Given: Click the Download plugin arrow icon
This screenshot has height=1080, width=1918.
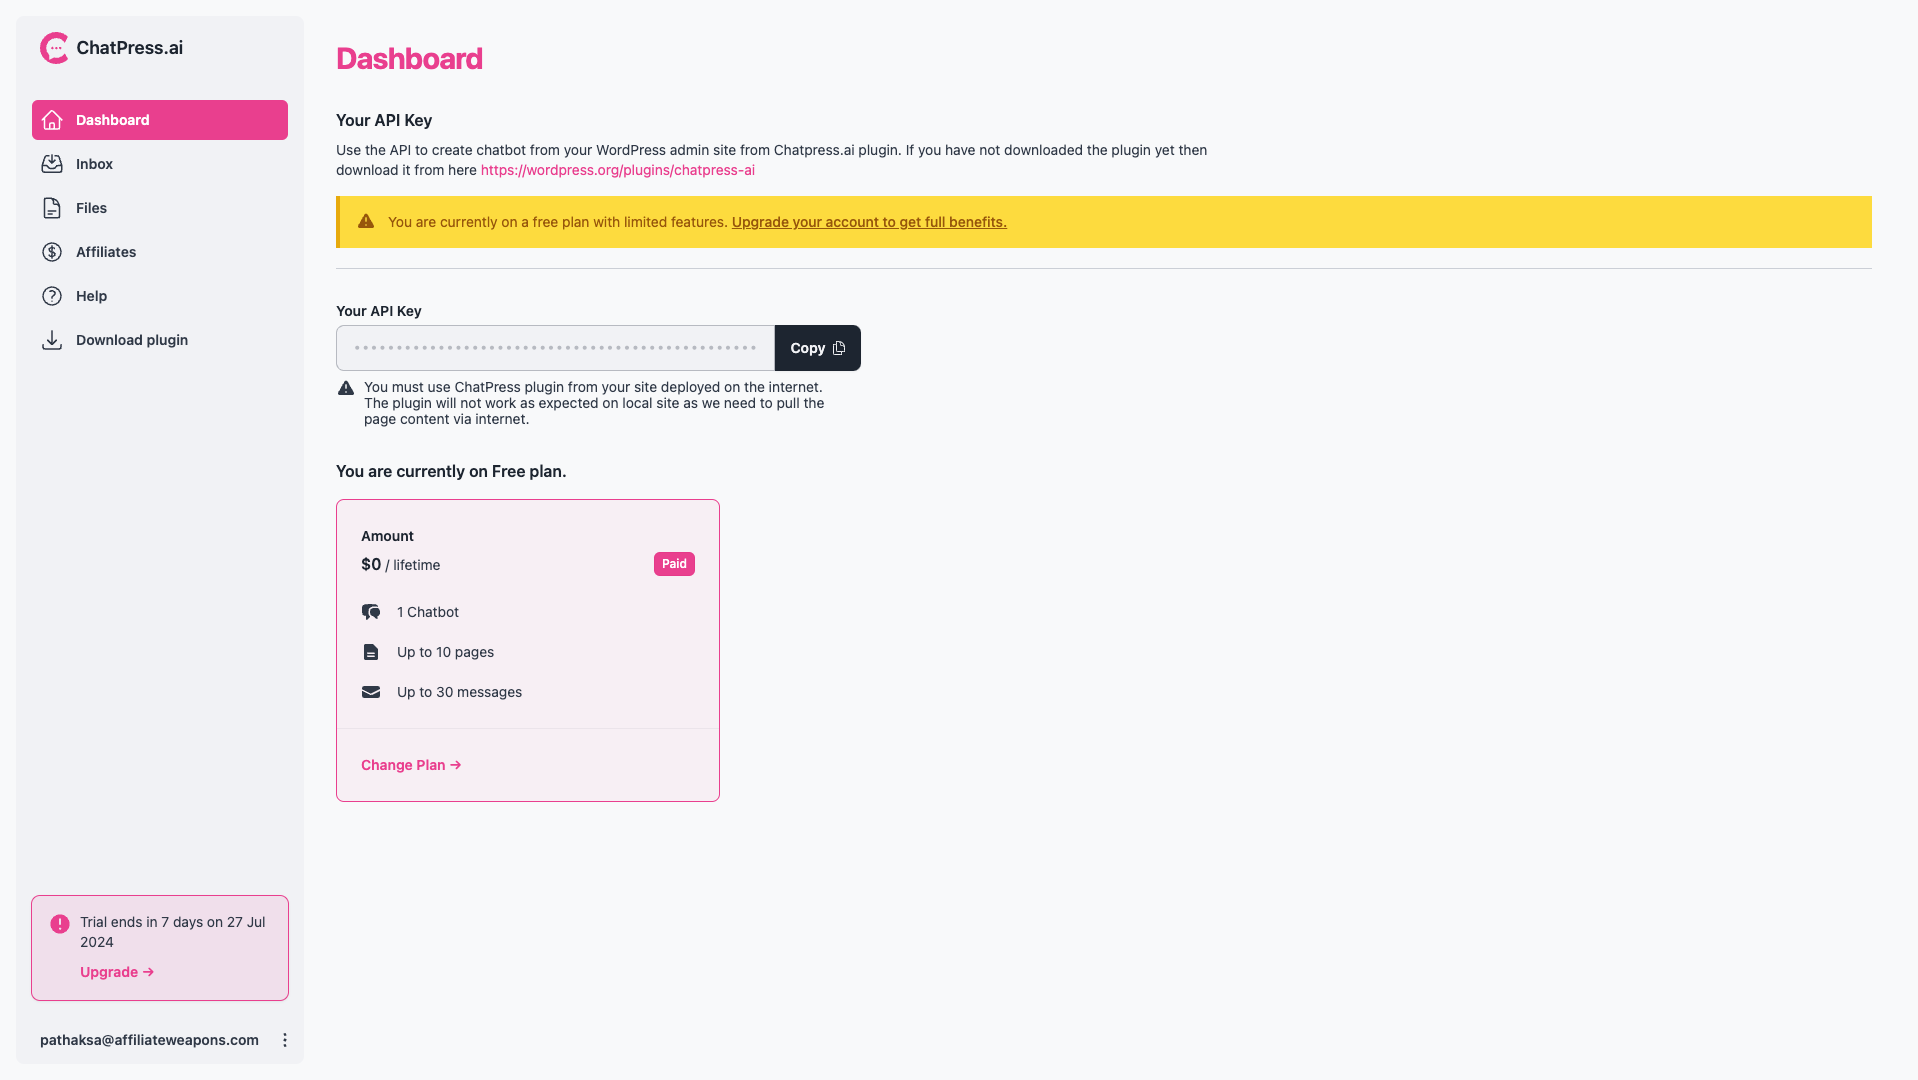Looking at the screenshot, I should pos(52,340).
